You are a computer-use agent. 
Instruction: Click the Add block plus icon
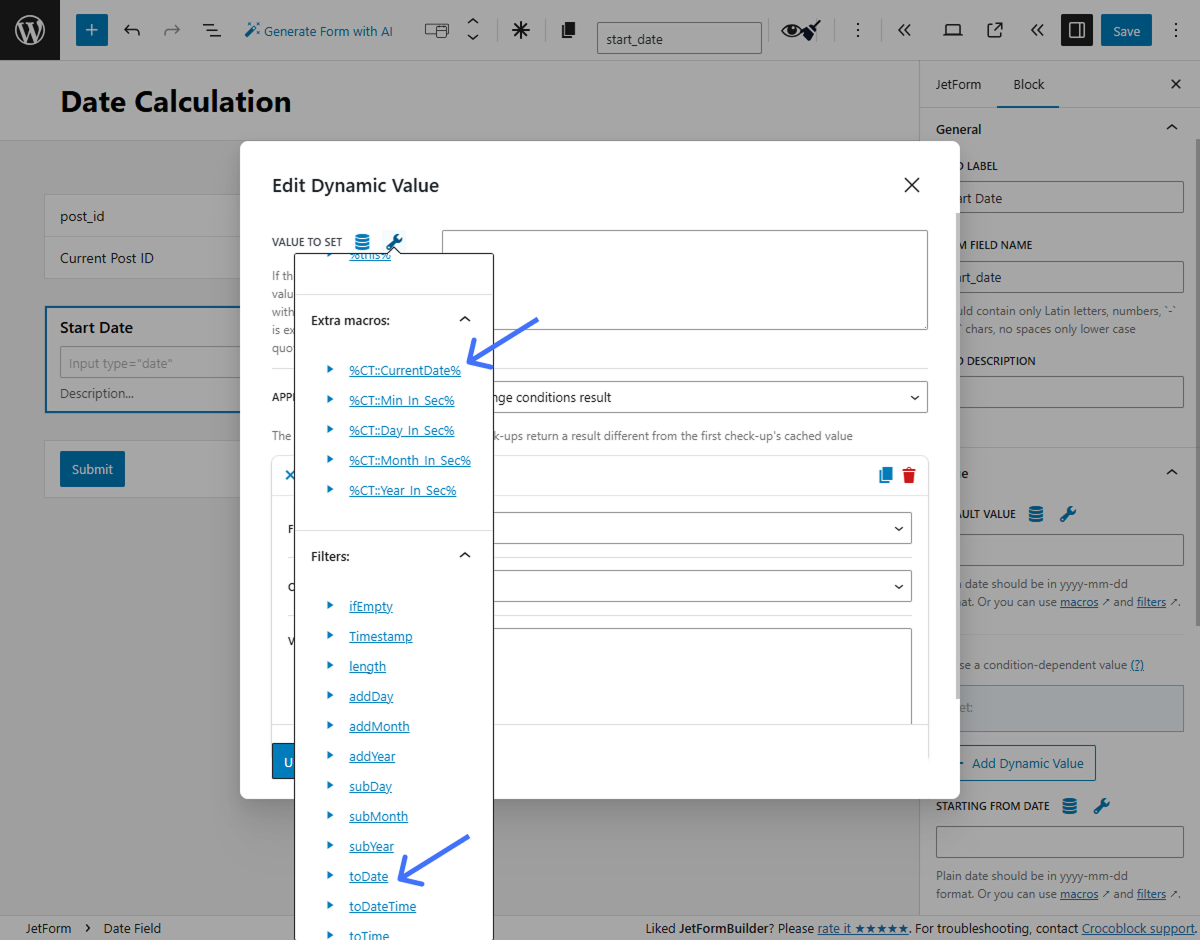(91, 30)
